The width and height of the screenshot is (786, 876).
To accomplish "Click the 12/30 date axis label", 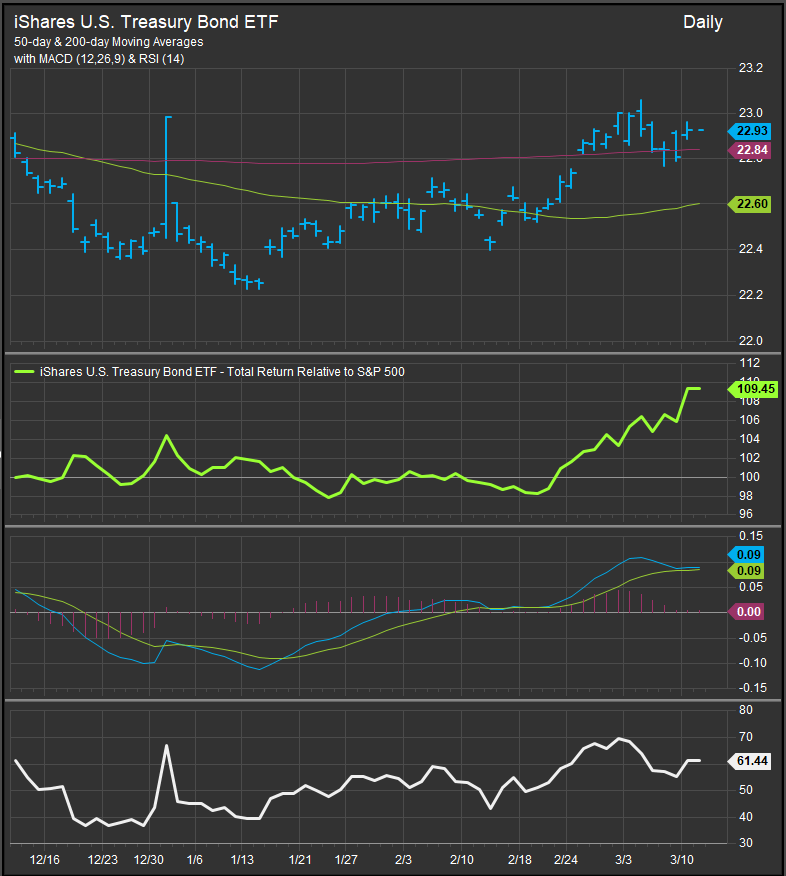I will pyautogui.click(x=149, y=859).
